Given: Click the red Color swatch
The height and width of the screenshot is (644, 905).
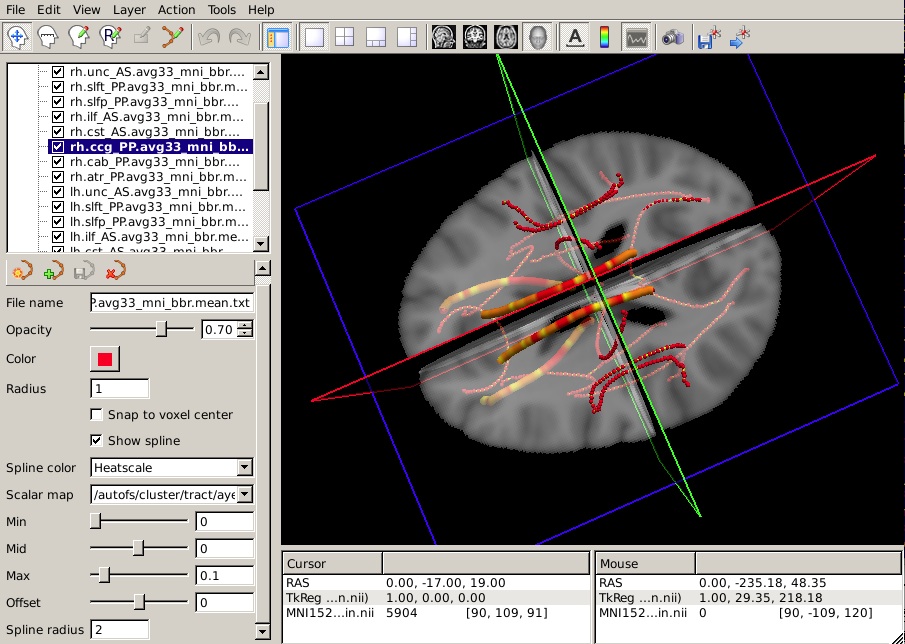Looking at the screenshot, I should pyautogui.click(x=105, y=359).
